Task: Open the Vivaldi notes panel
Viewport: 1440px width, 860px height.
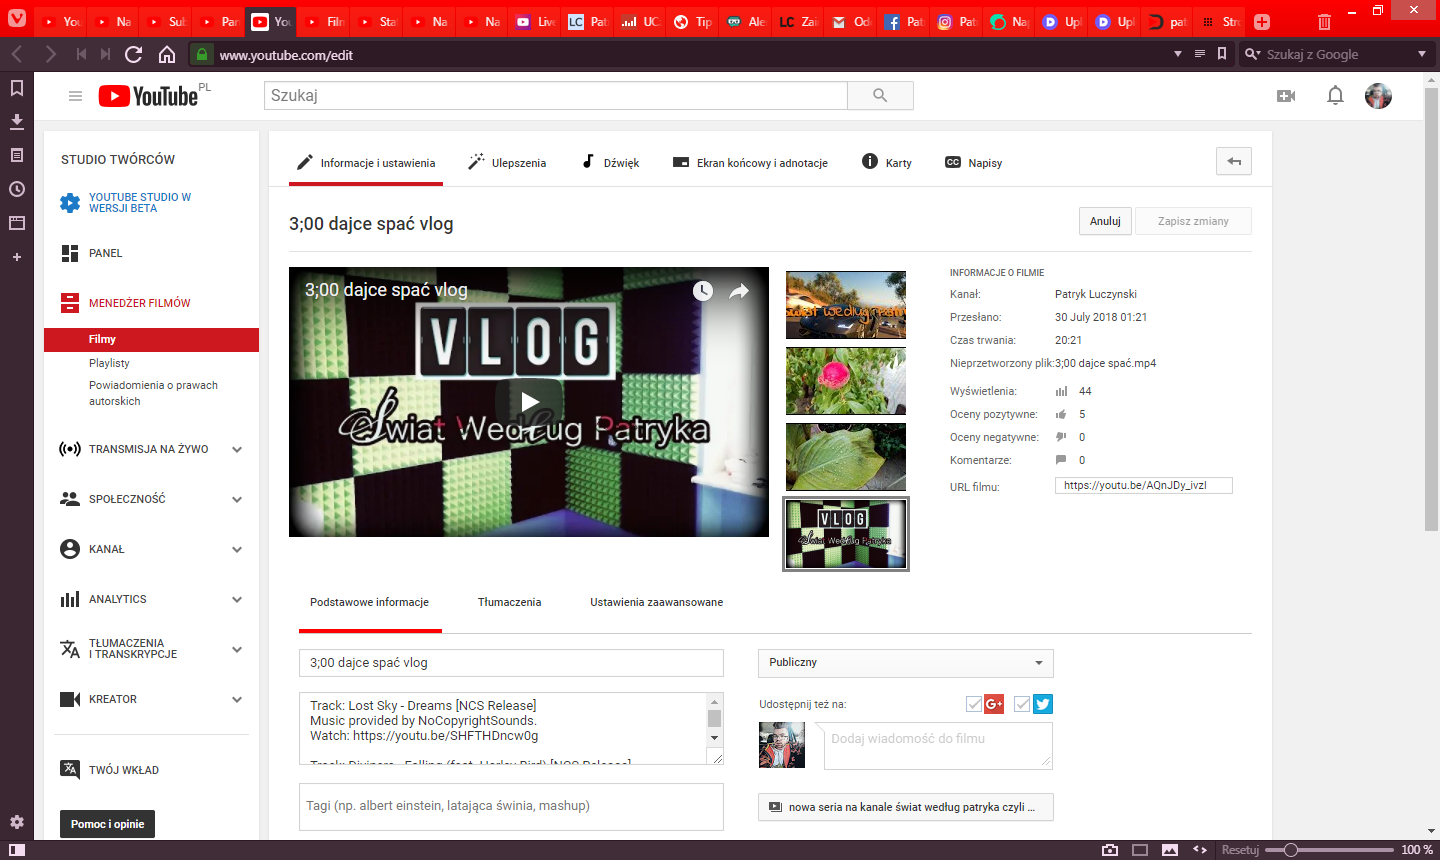Action: pyautogui.click(x=17, y=155)
